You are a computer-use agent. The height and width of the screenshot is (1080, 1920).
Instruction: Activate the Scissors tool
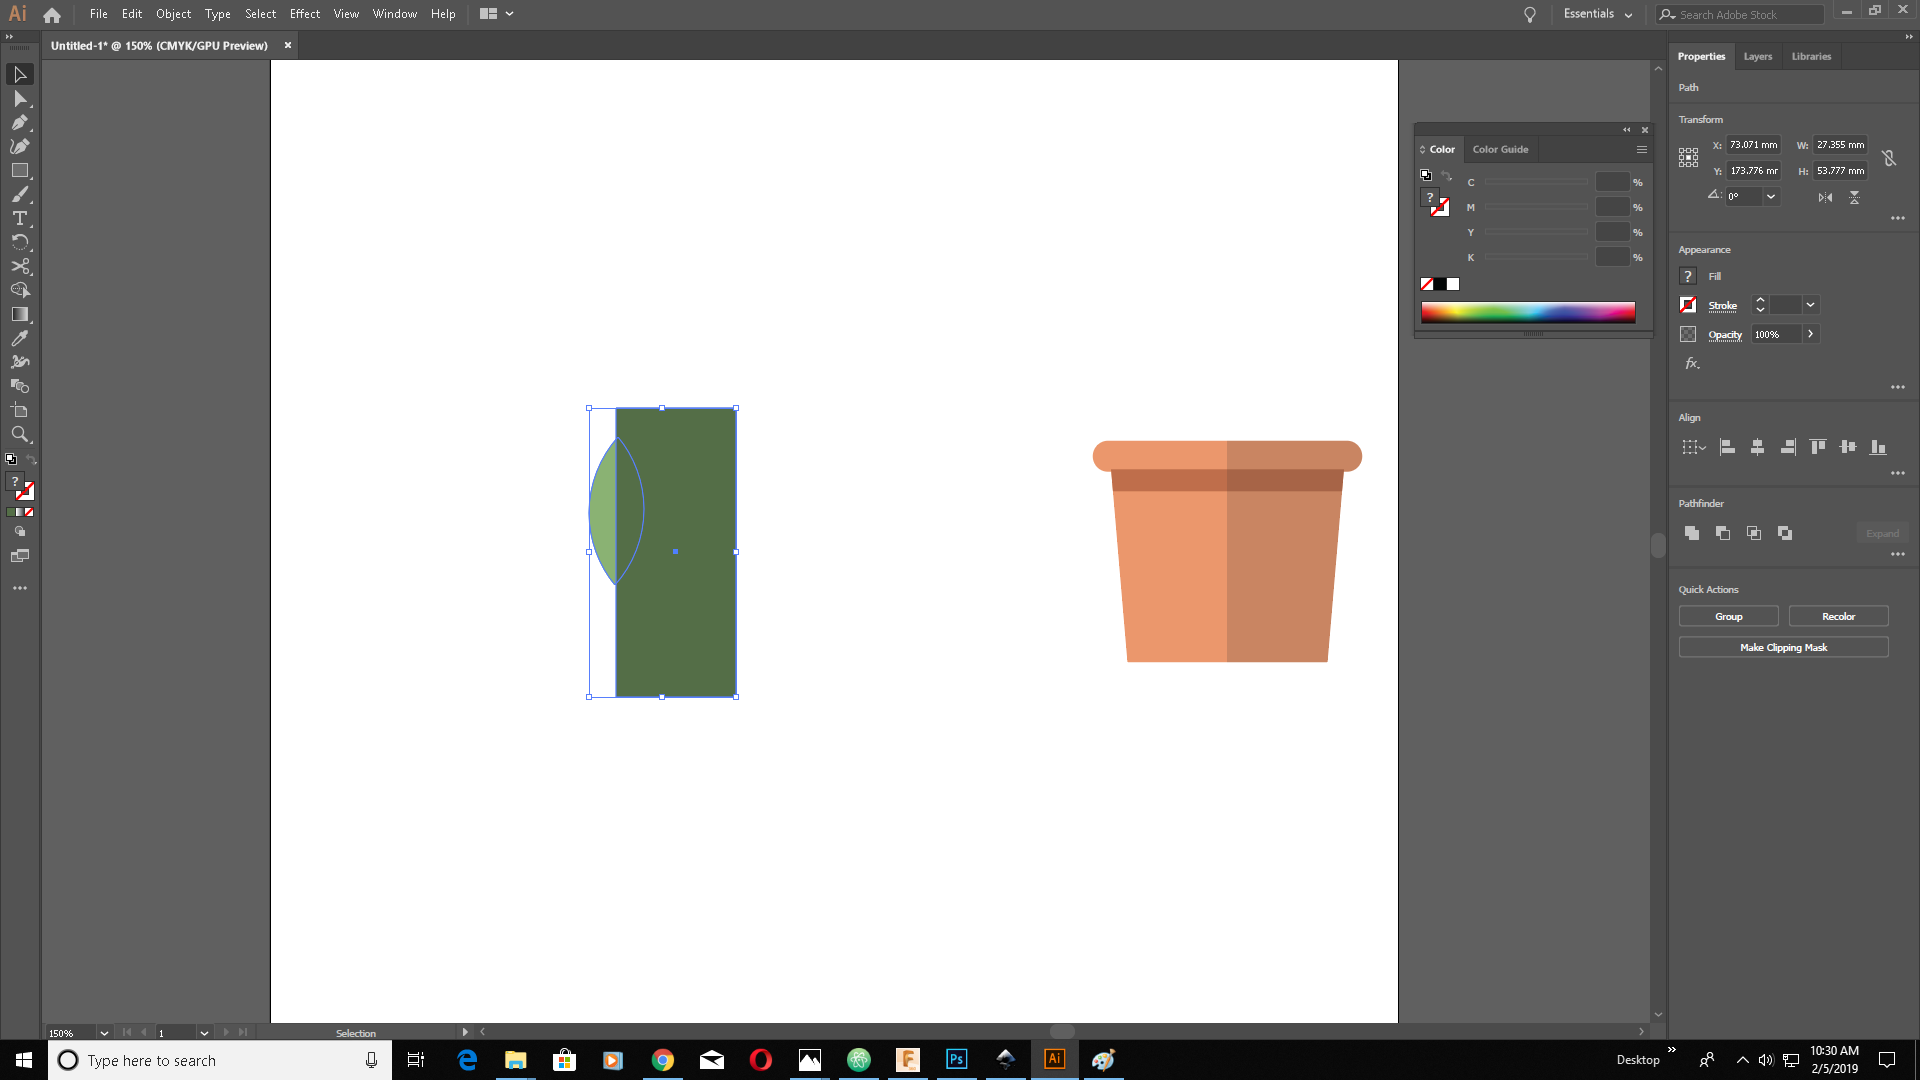[x=19, y=266]
